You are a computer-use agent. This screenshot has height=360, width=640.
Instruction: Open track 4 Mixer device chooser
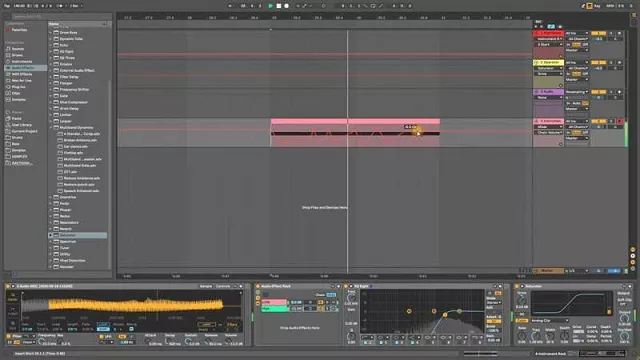tap(549, 127)
